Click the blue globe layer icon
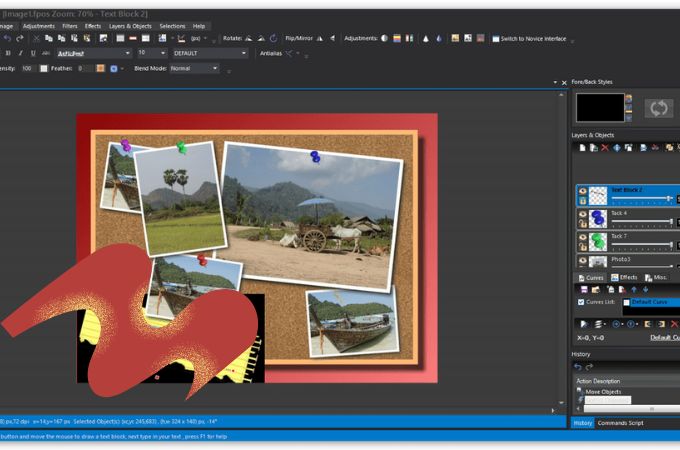The image size is (680, 450). pyautogui.click(x=616, y=148)
